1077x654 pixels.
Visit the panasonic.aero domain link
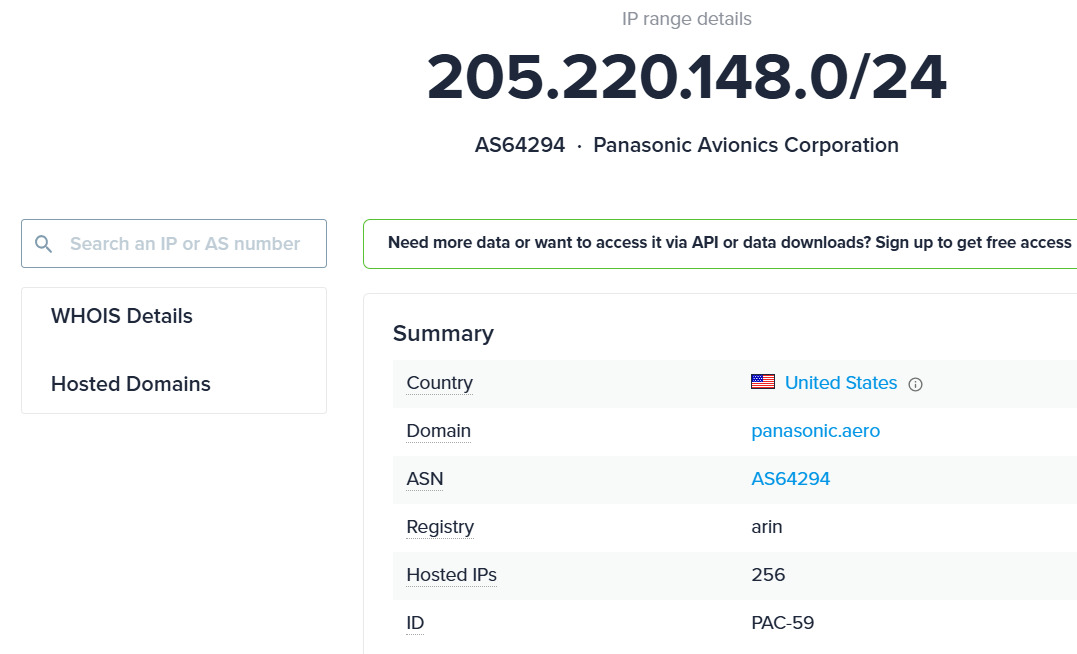[815, 431]
